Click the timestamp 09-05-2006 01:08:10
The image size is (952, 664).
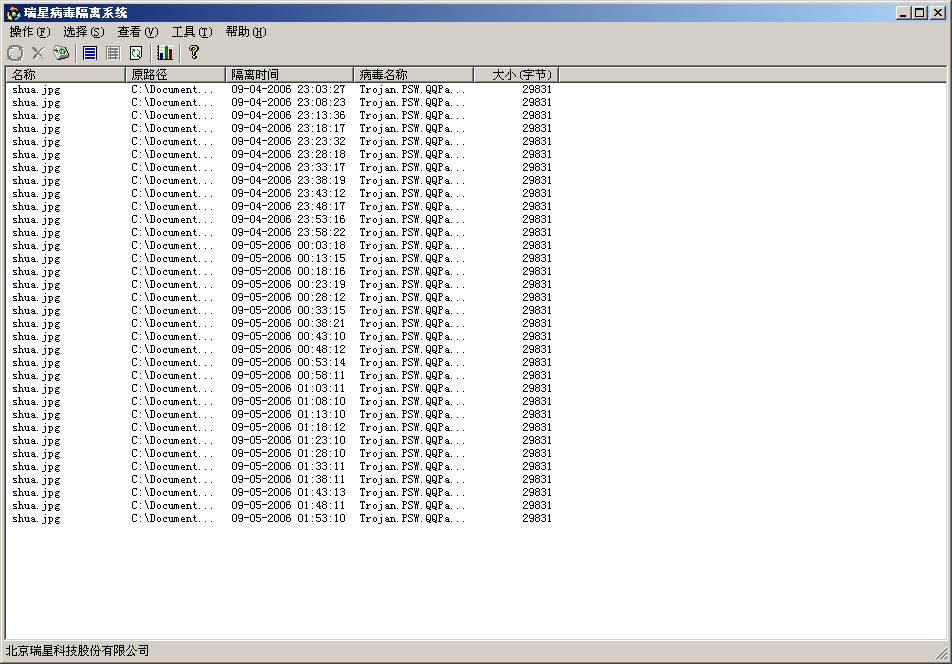coord(288,402)
